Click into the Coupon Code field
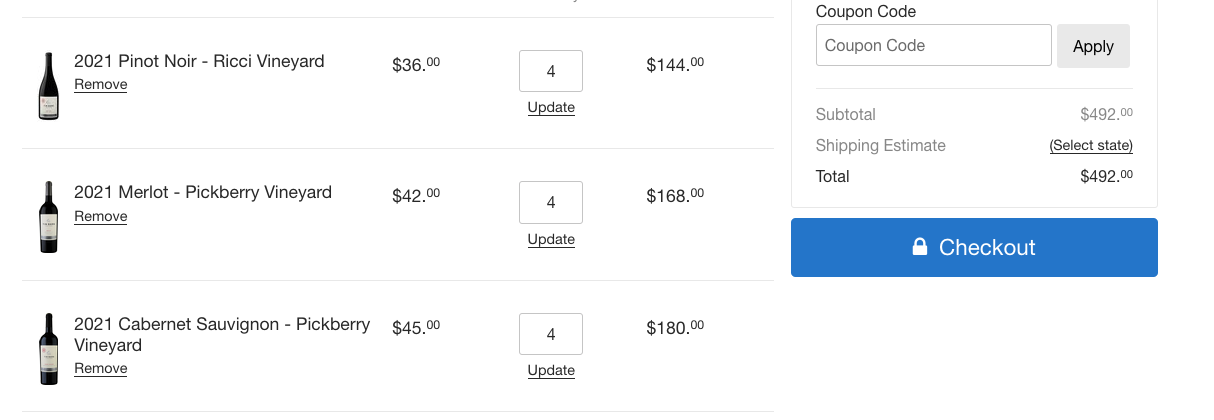 point(933,45)
